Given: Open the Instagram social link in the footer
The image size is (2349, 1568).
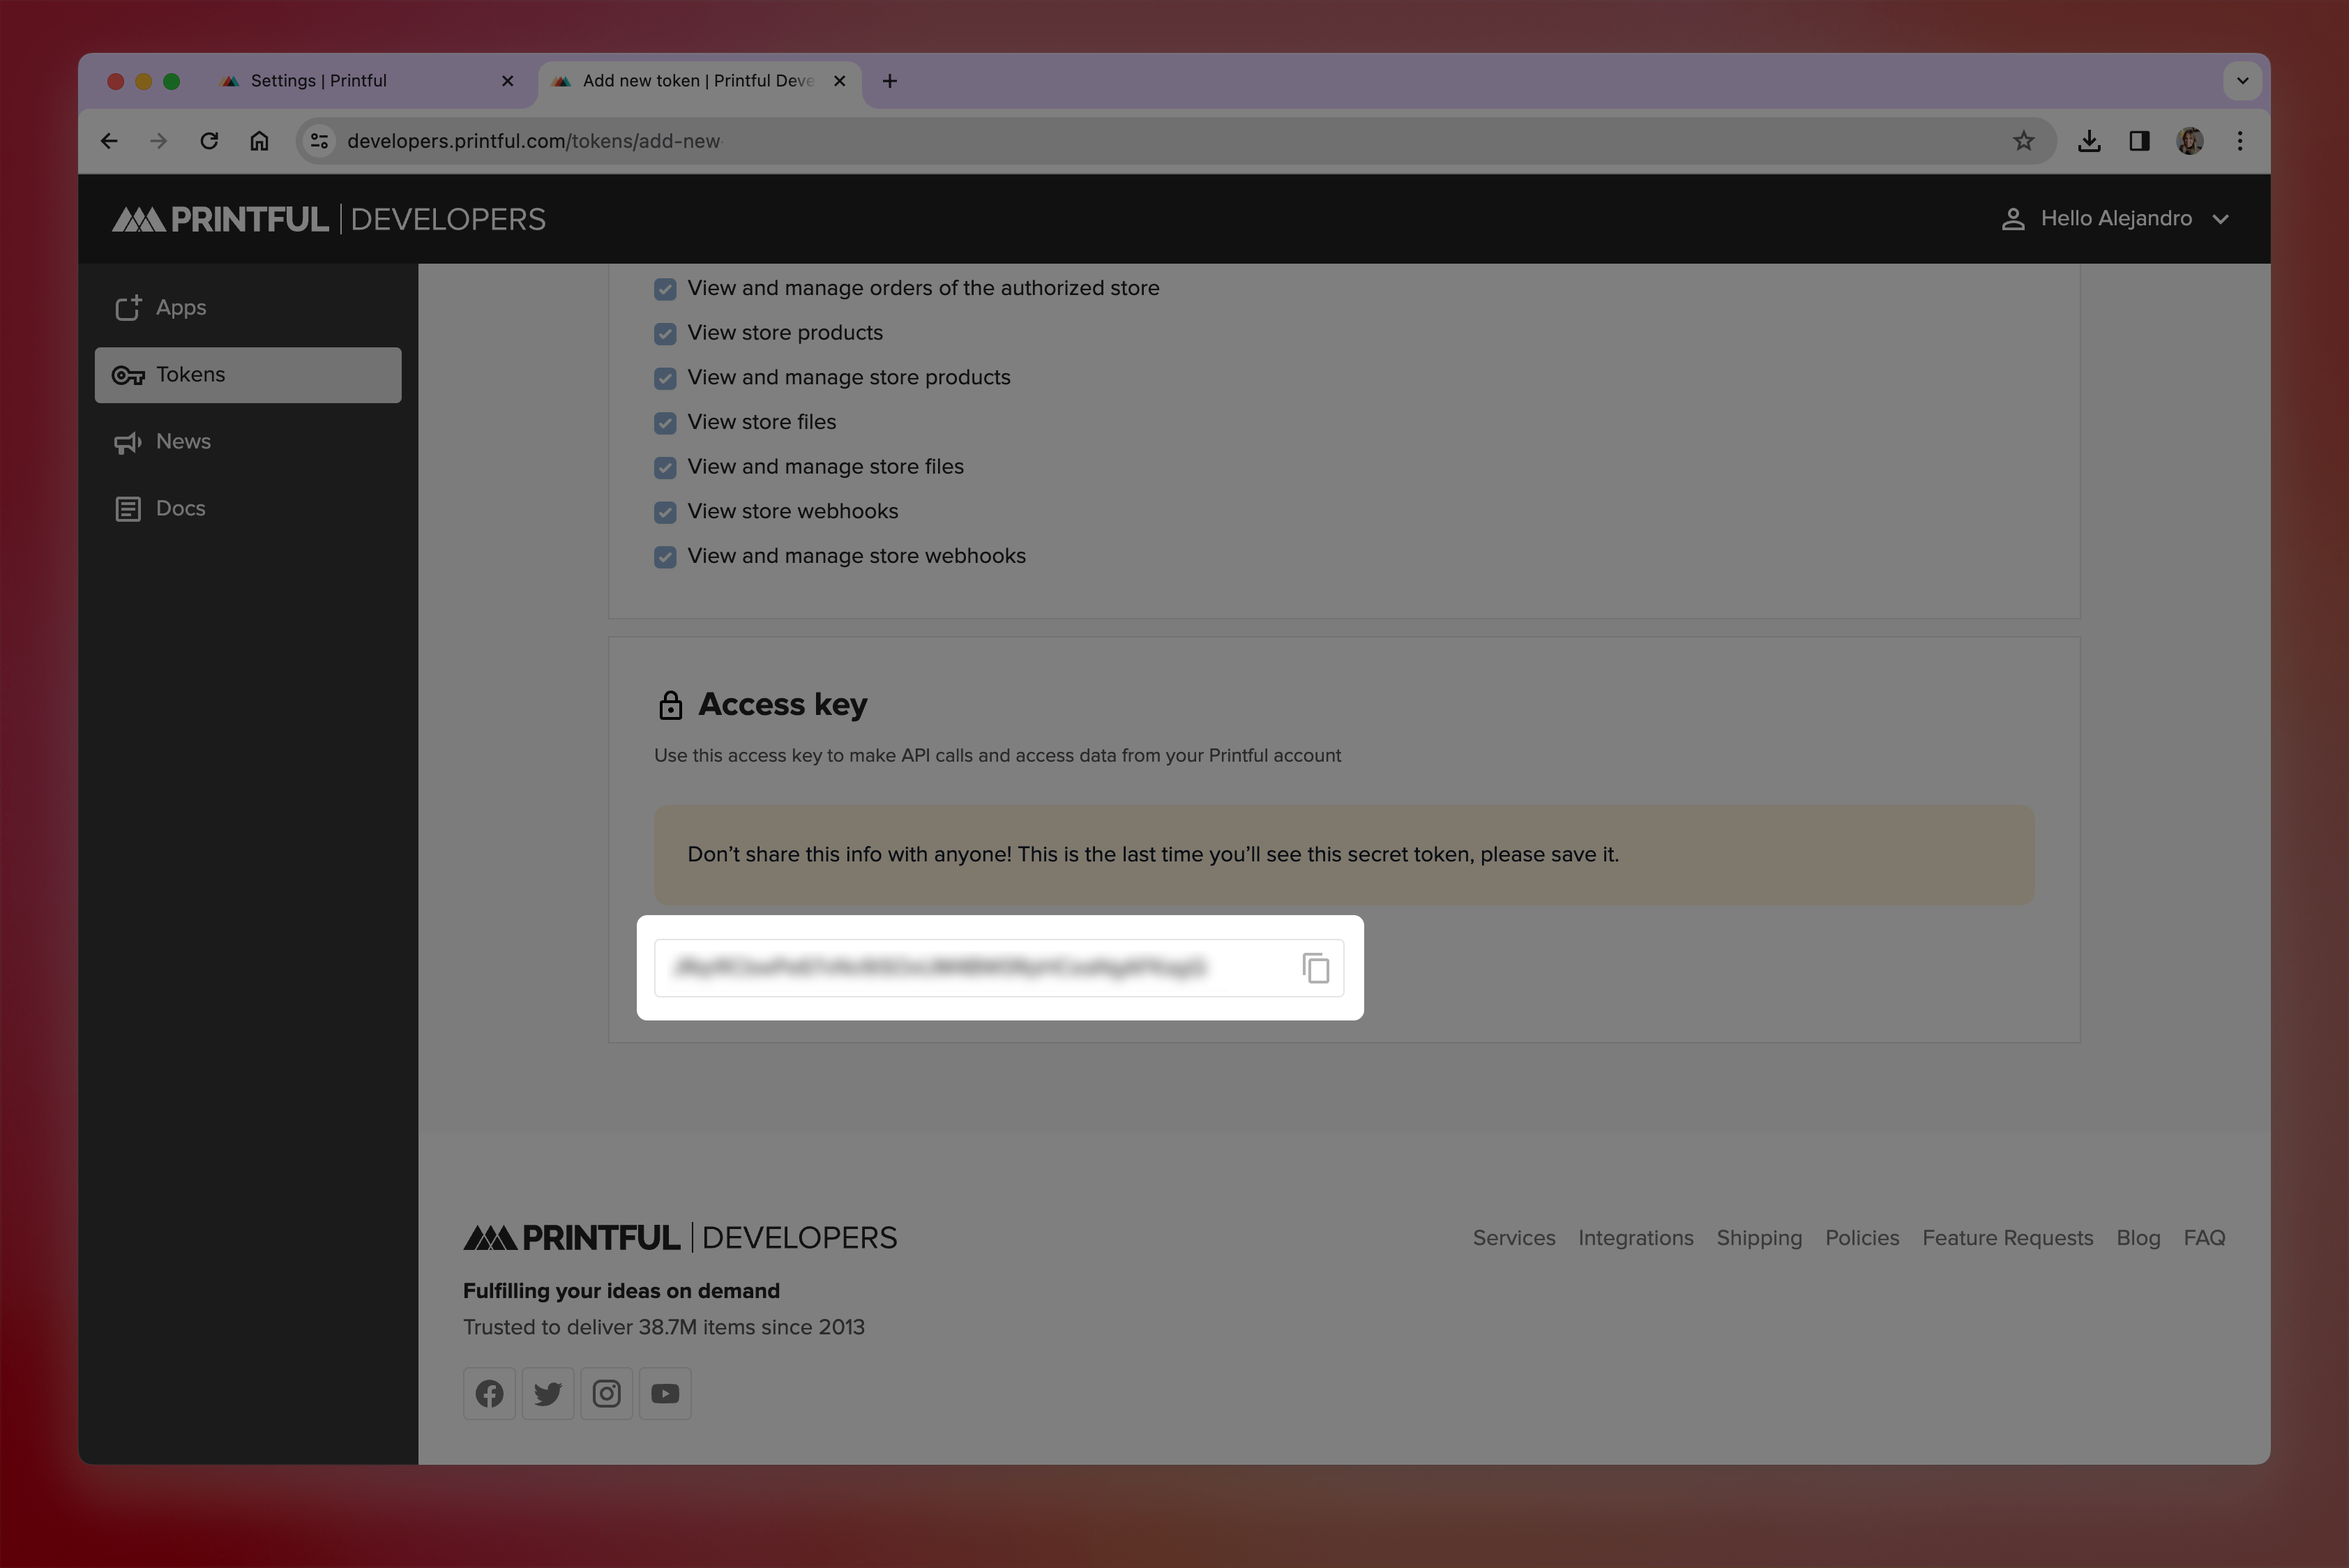Looking at the screenshot, I should (x=606, y=1393).
